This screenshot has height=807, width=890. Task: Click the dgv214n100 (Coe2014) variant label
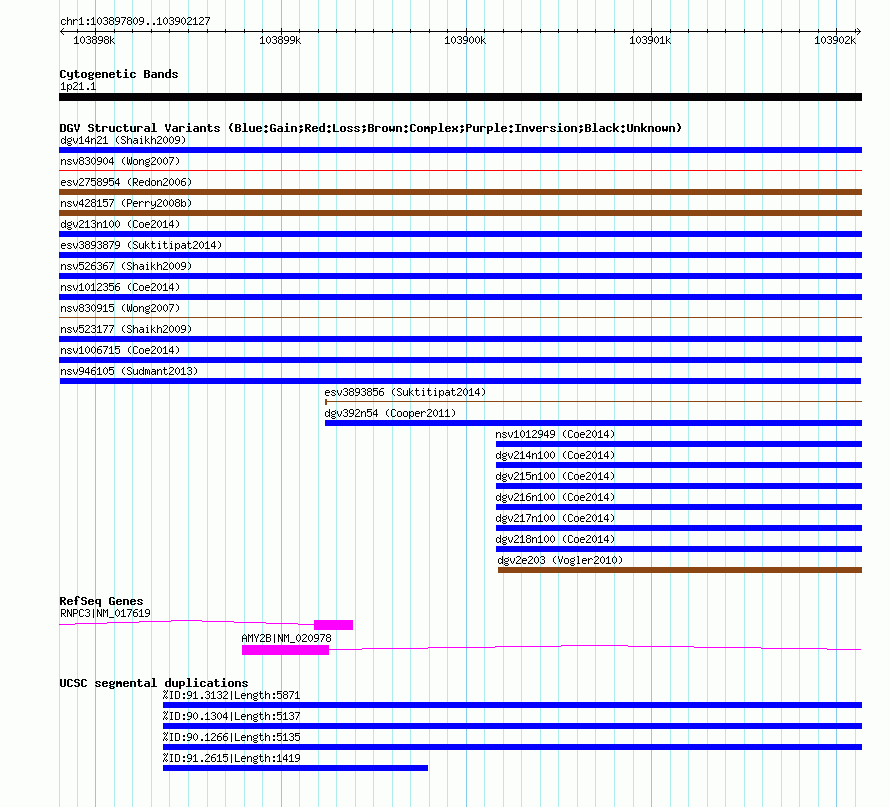pyautogui.click(x=555, y=455)
